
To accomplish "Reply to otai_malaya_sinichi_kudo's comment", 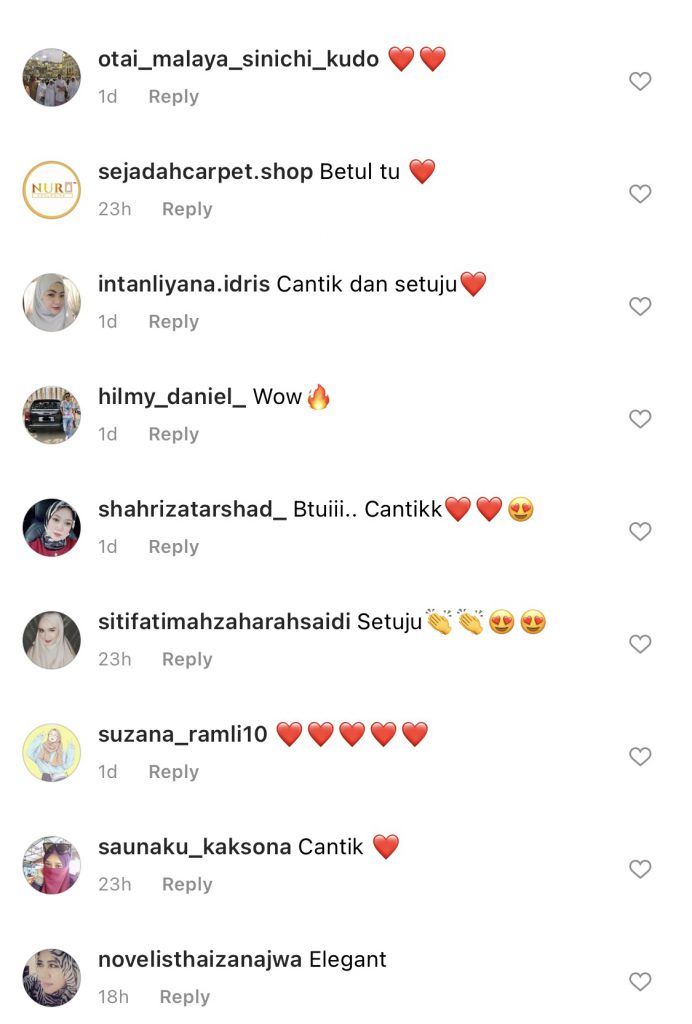I will 174,97.
